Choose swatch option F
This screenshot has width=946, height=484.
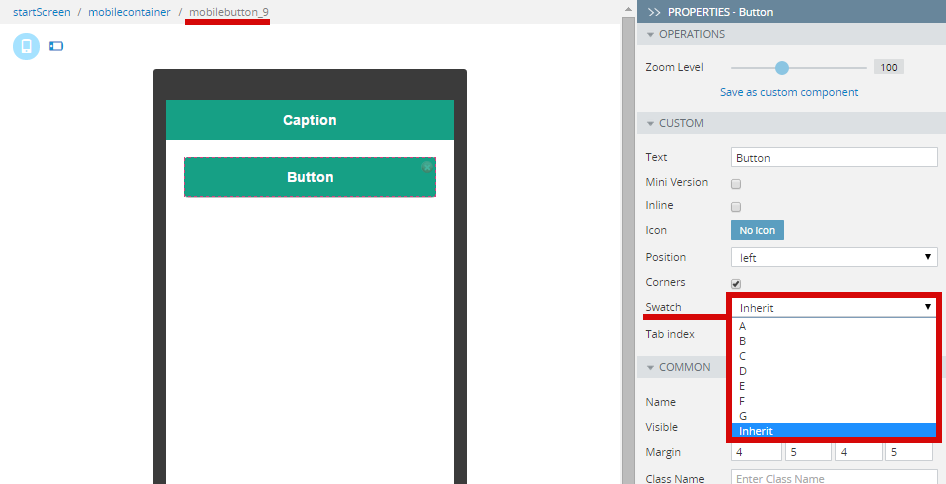[834, 401]
